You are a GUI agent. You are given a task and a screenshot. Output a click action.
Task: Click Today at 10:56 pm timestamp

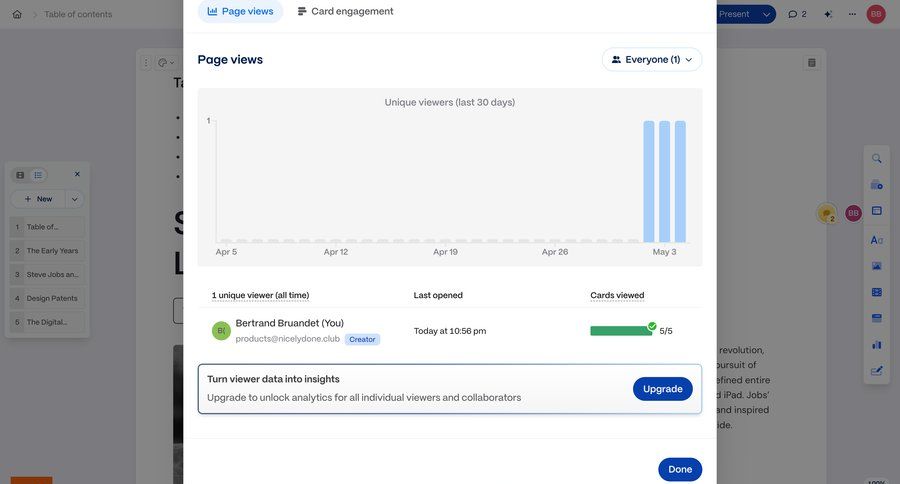[x=450, y=331]
